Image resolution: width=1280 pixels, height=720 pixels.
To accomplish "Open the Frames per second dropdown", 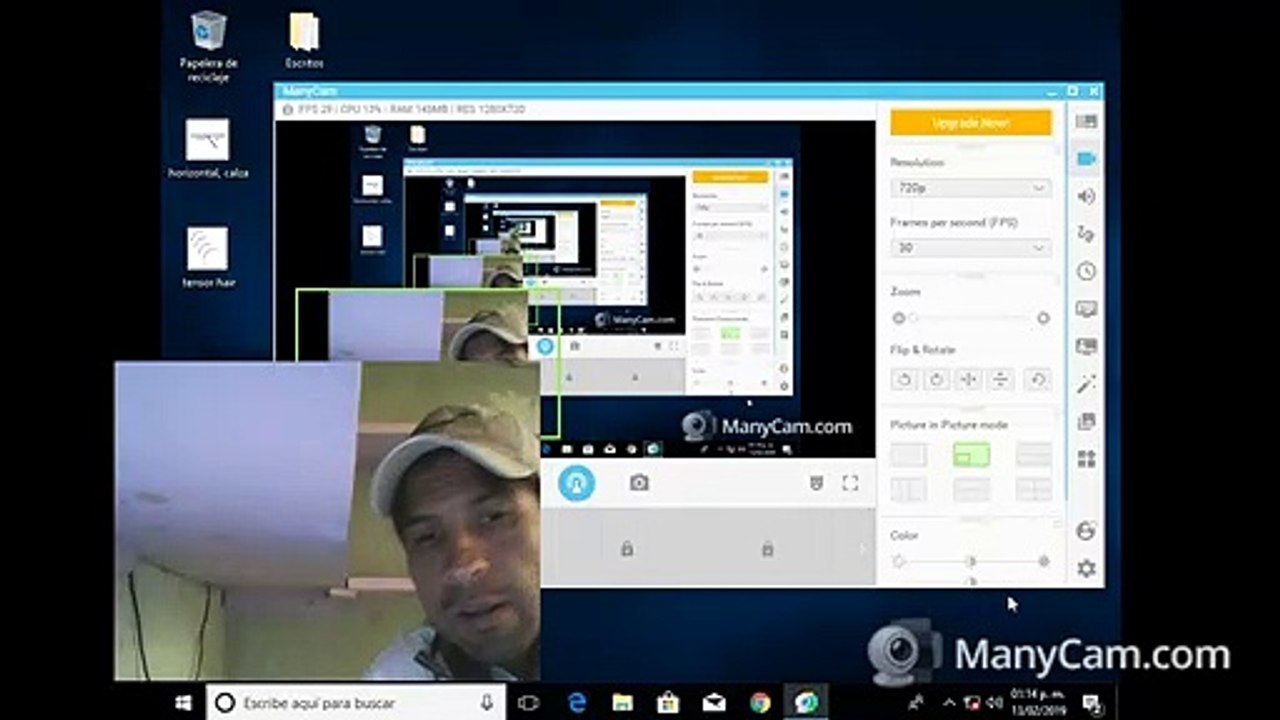I will (x=970, y=247).
